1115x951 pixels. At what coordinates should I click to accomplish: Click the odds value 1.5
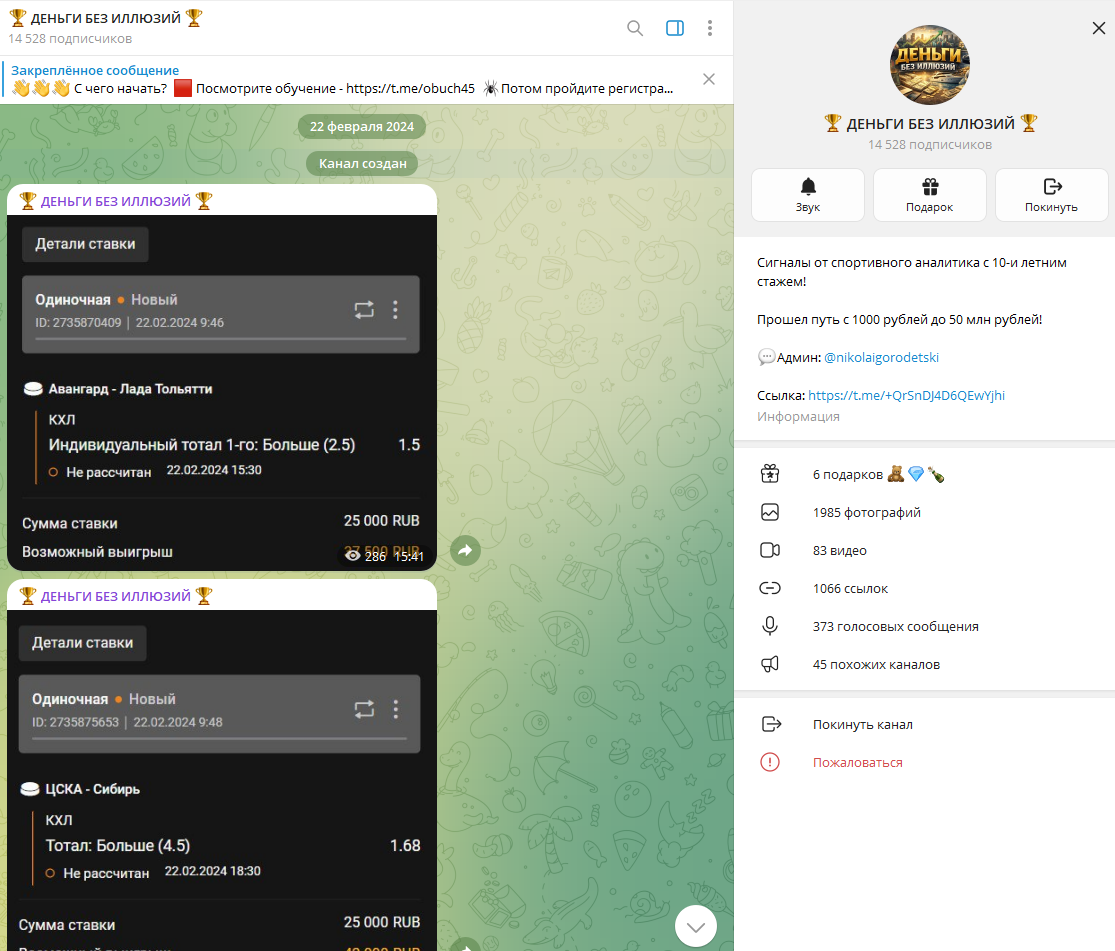pos(409,445)
